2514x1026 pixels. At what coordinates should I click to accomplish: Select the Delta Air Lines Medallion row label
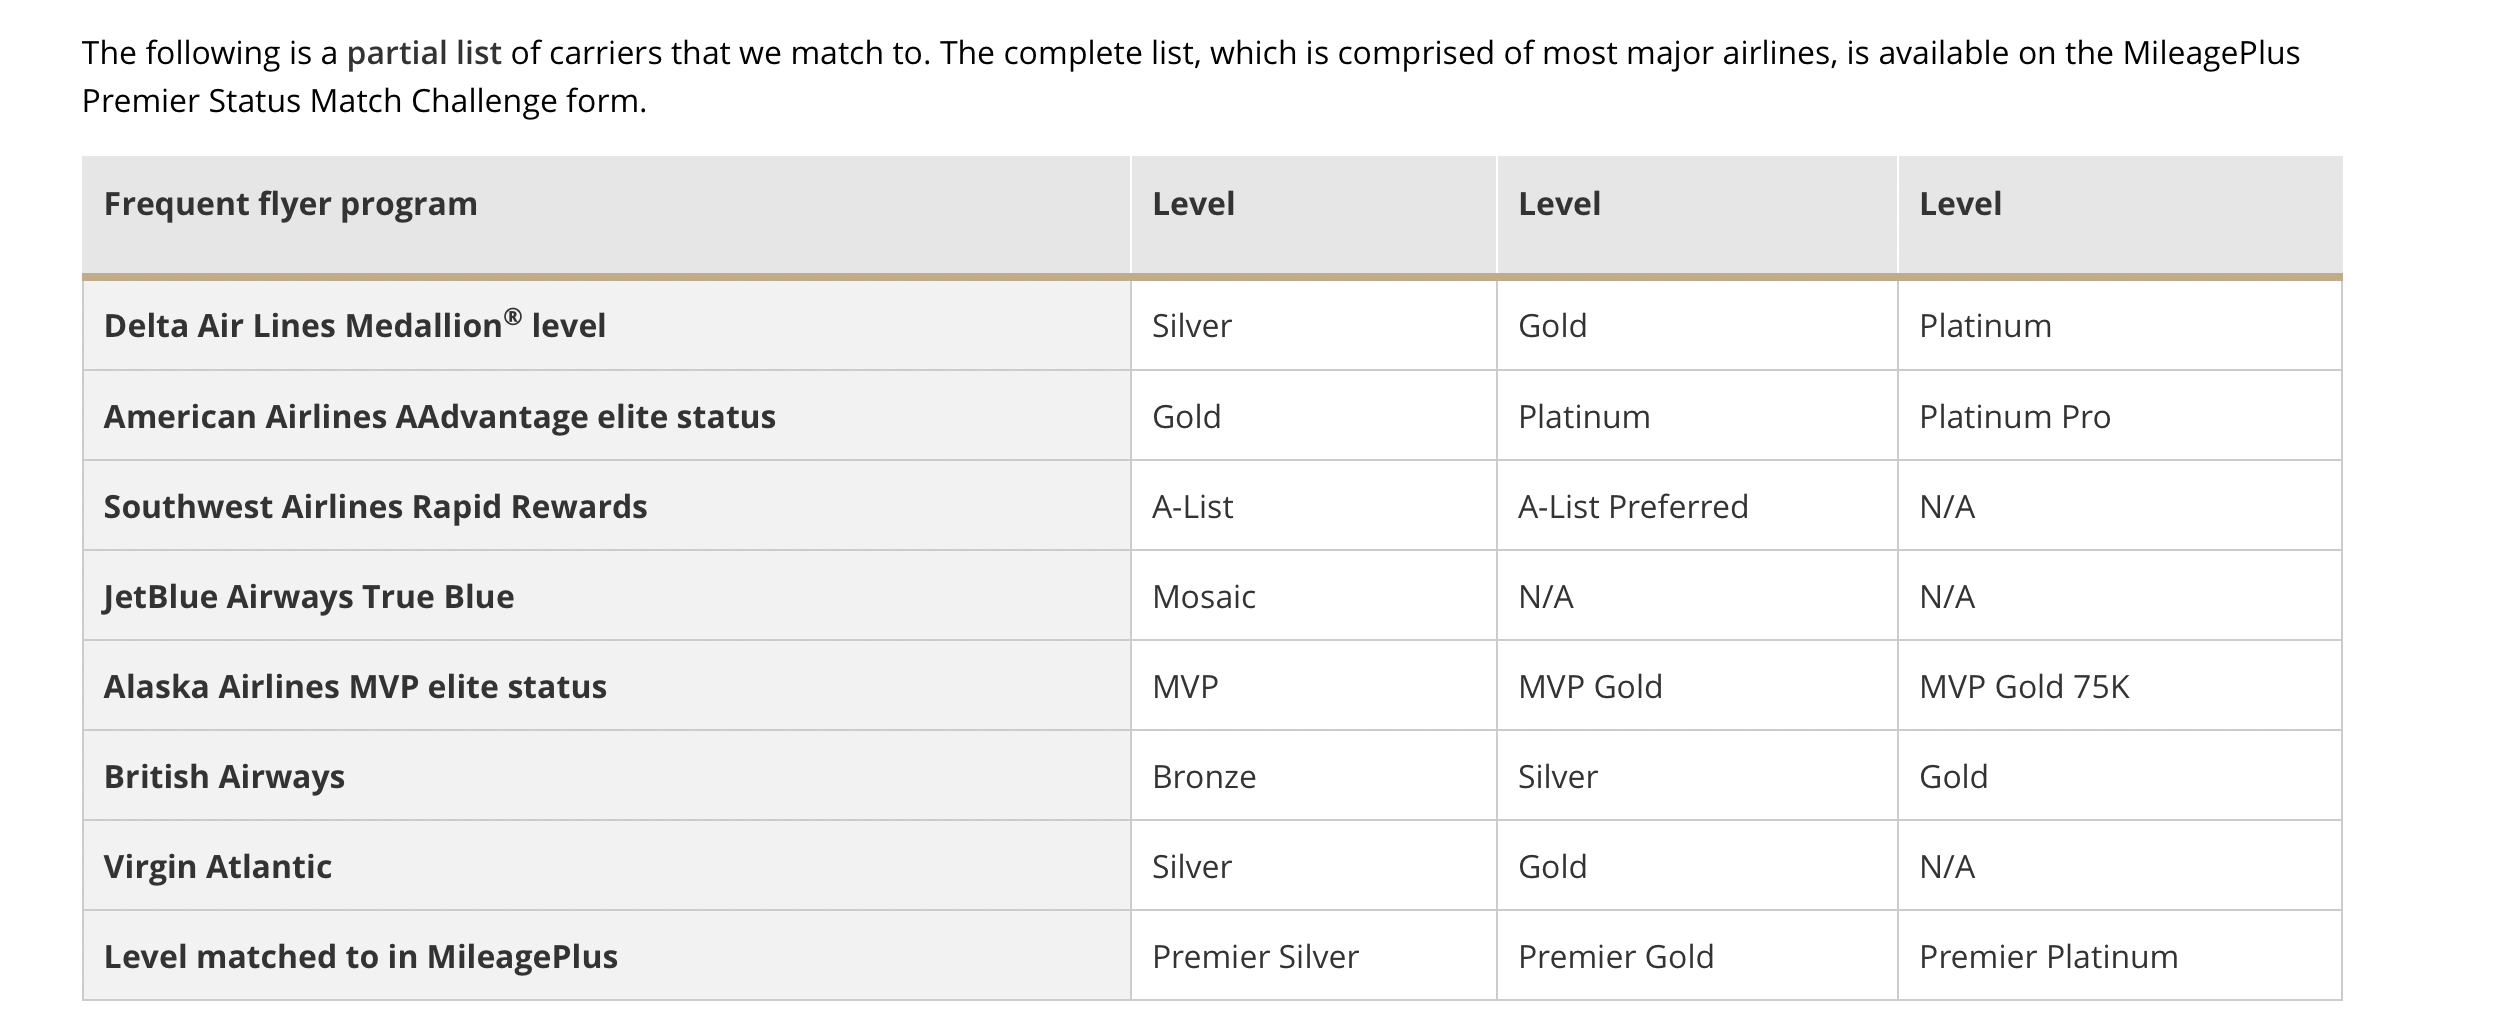pos(354,326)
